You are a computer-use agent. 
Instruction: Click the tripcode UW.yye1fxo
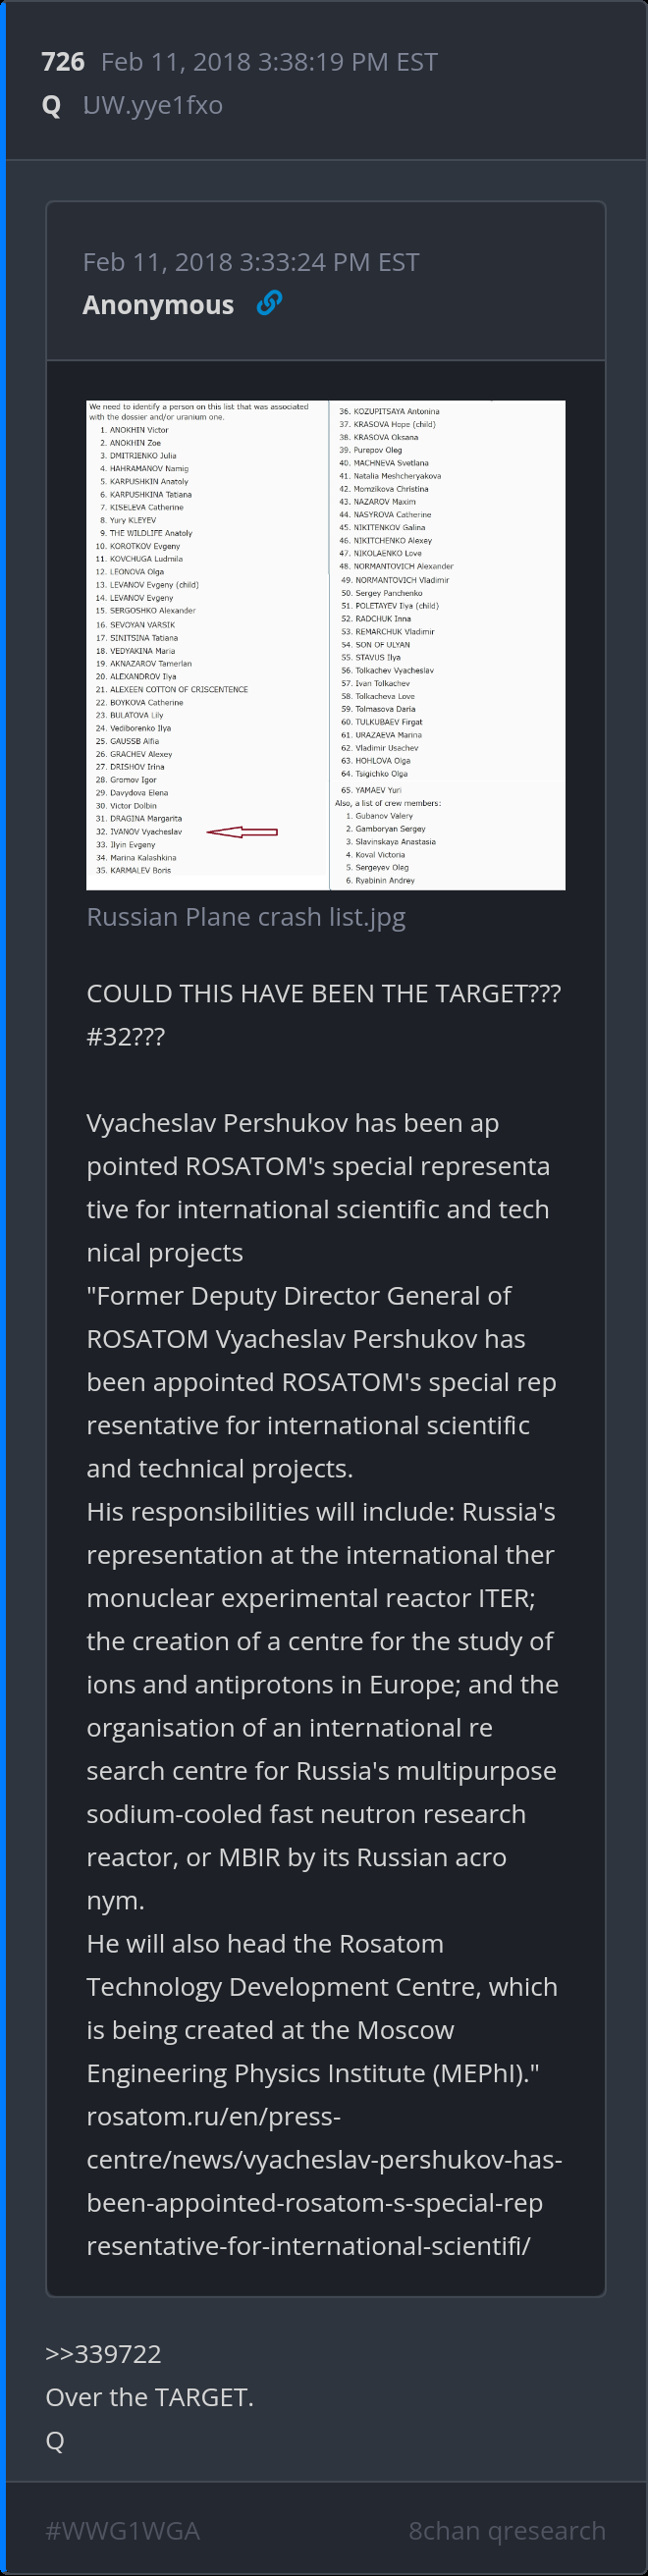[x=153, y=105]
